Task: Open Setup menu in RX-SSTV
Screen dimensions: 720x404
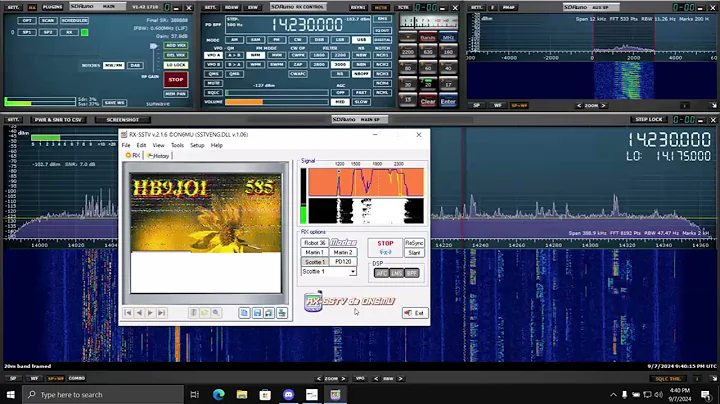Action: tap(197, 145)
